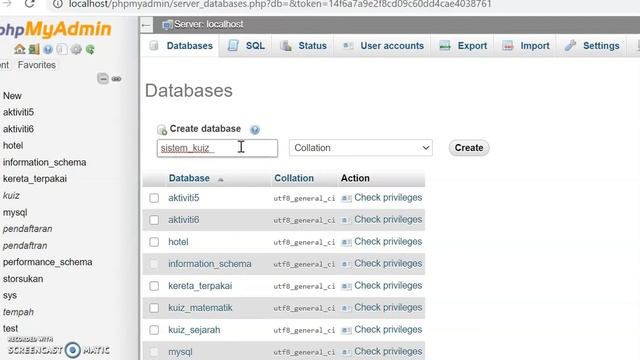The height and width of the screenshot is (360, 640).
Task: Click the privileges icon for aktiviti6
Action: 346,220
